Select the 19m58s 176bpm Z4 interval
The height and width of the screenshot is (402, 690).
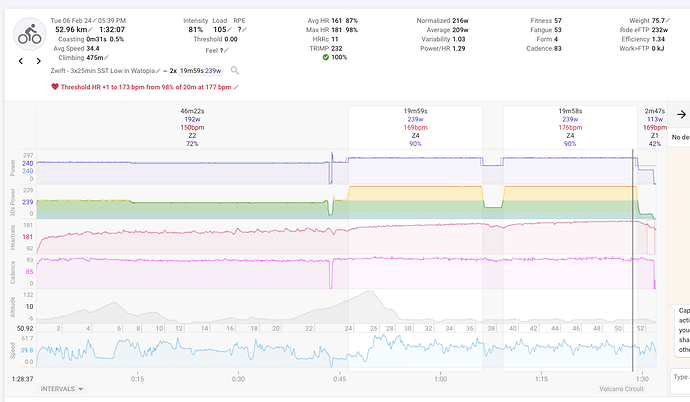[x=570, y=127]
